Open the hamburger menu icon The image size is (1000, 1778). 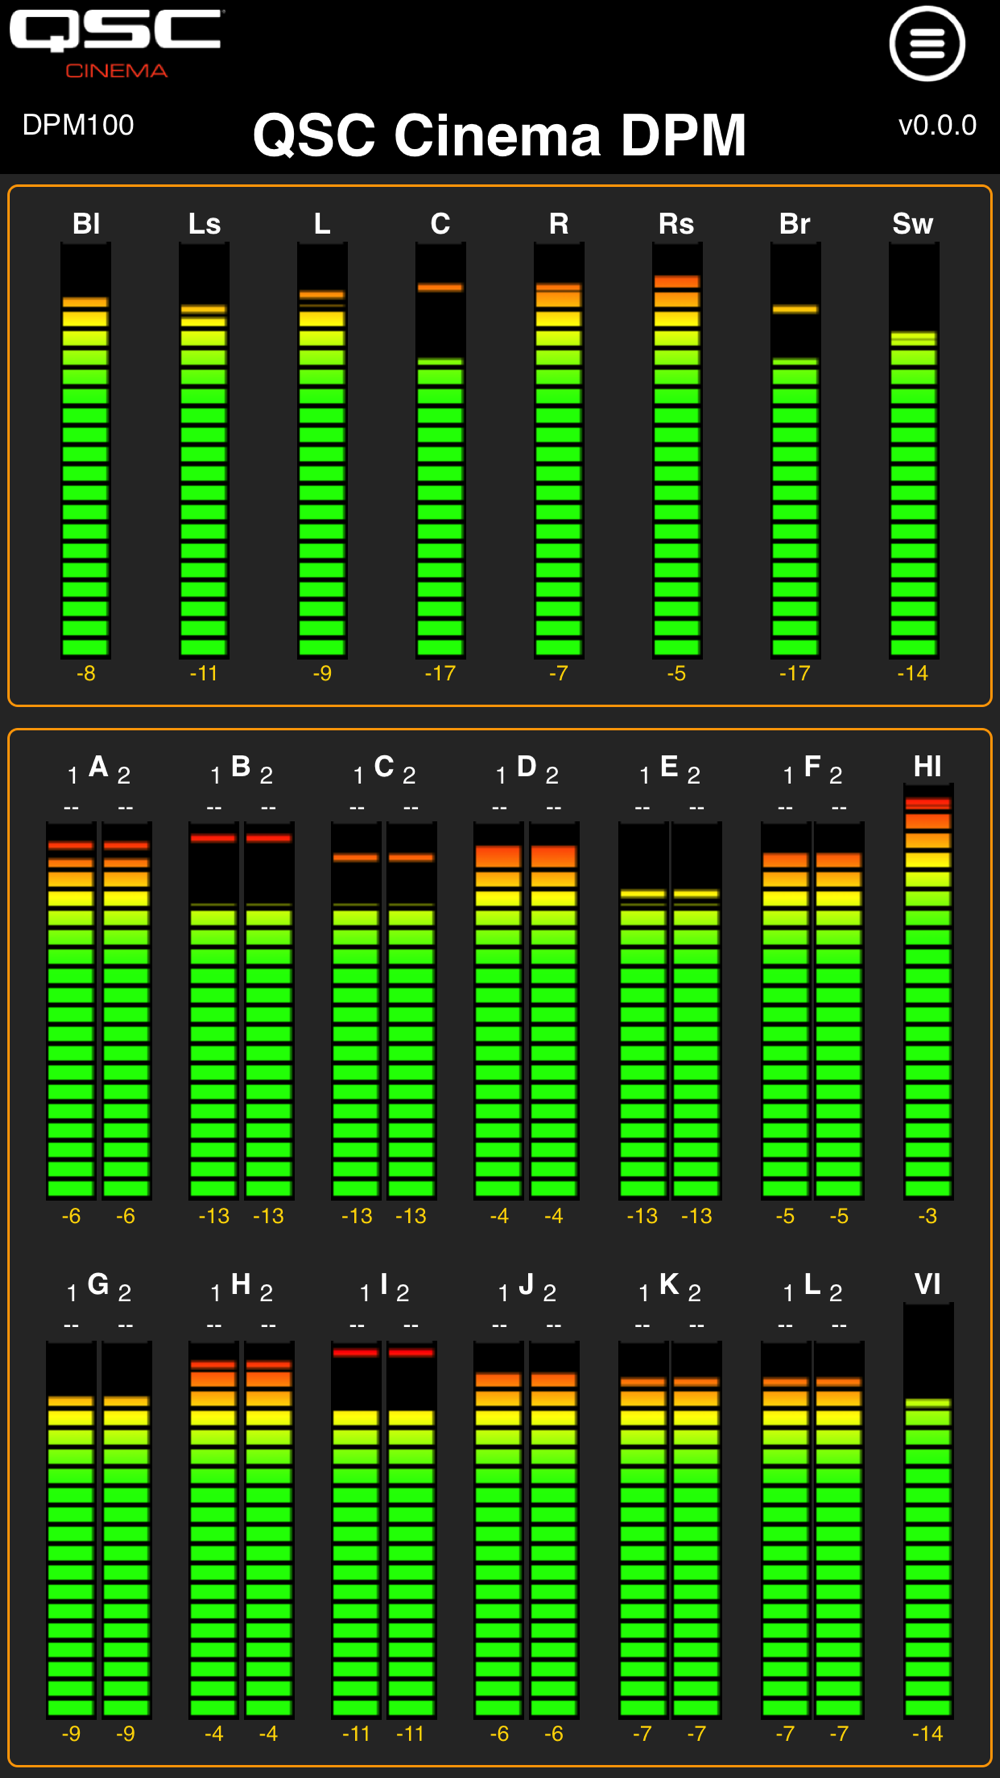coord(927,44)
